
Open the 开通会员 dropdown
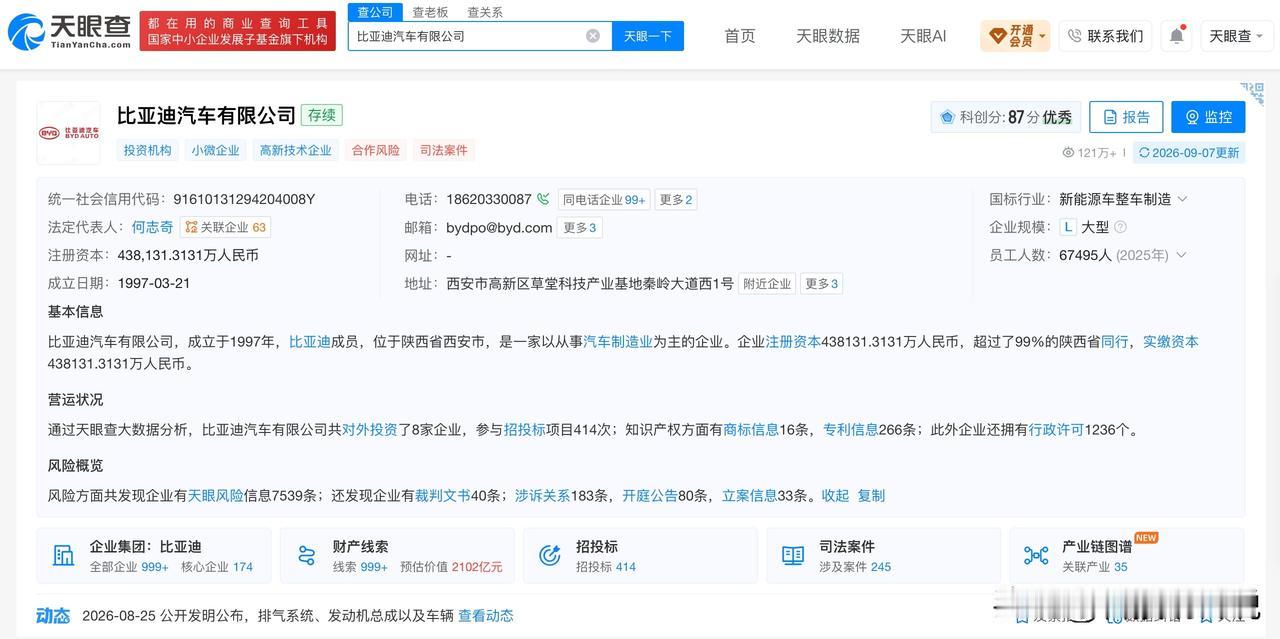pos(1015,36)
